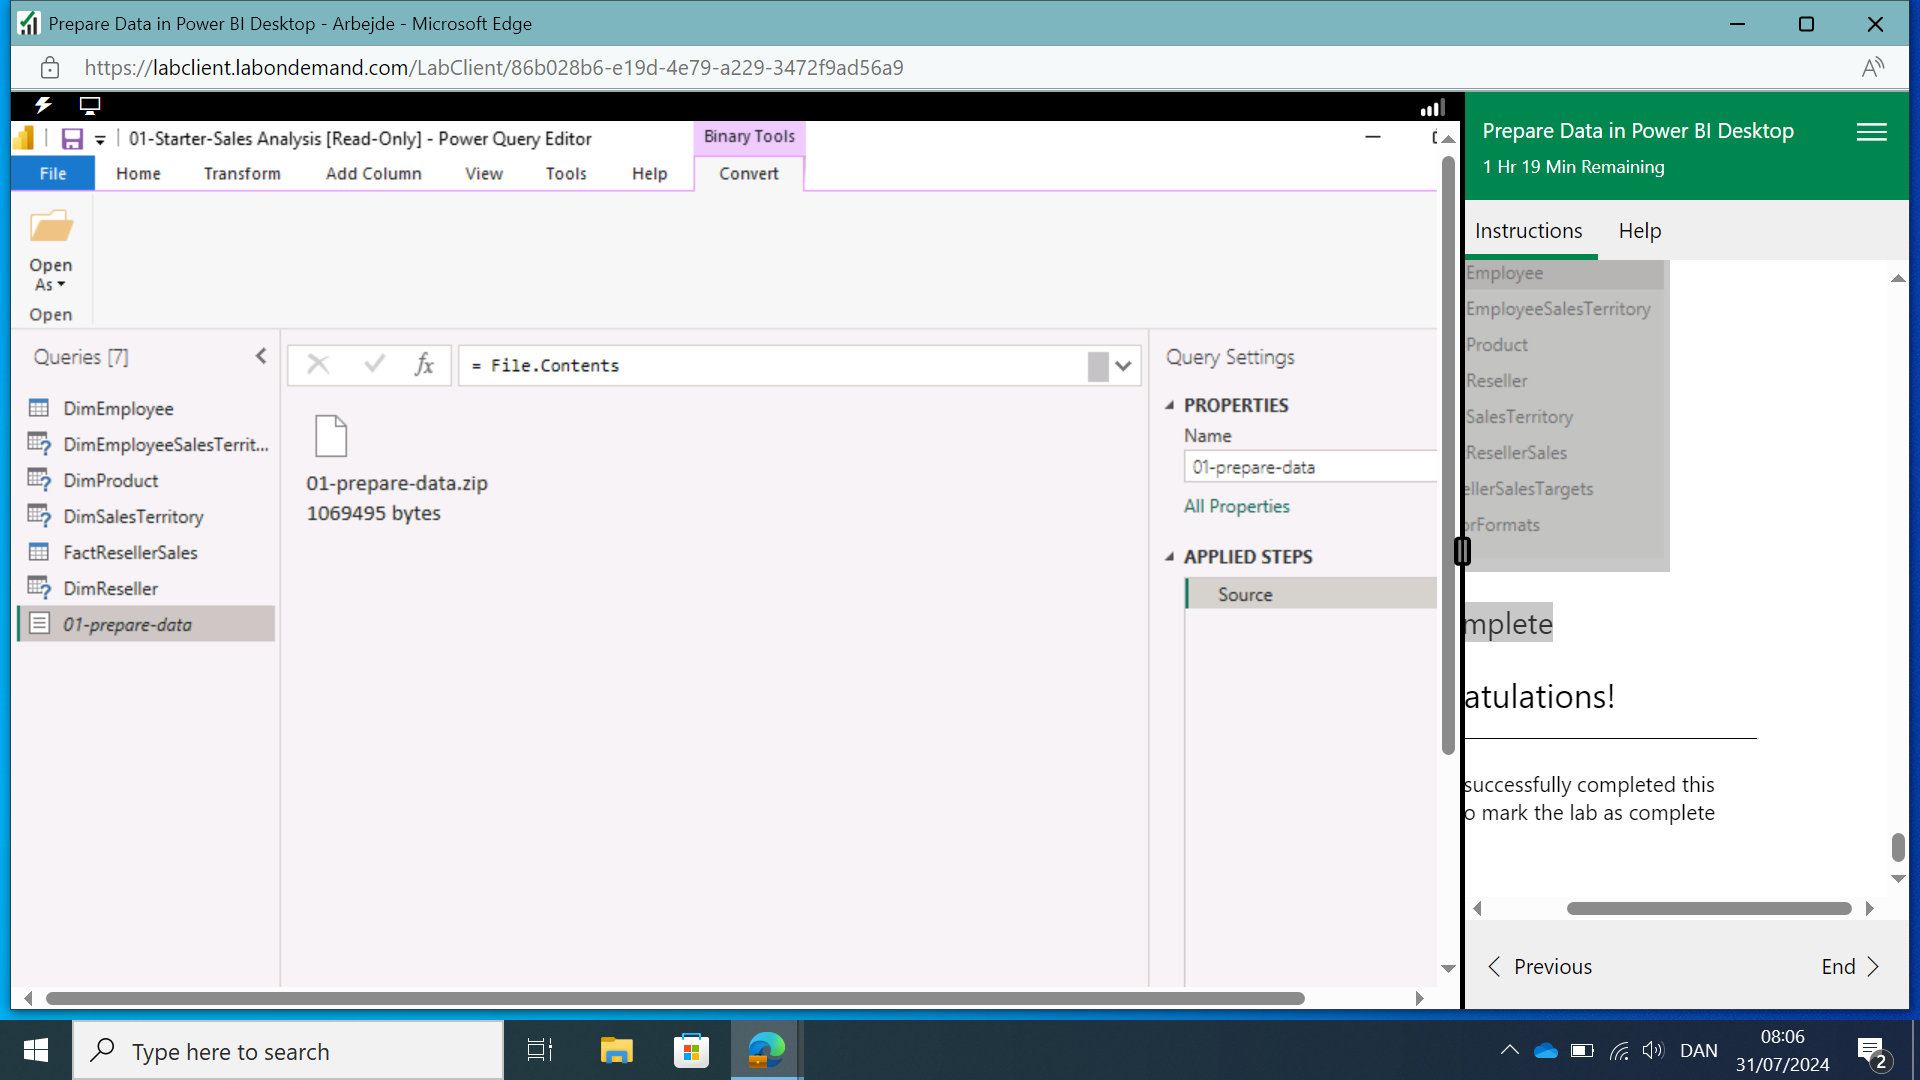Click the signal strength bars icon
Viewport: 1920px width, 1080px height.
pyautogui.click(x=1433, y=107)
